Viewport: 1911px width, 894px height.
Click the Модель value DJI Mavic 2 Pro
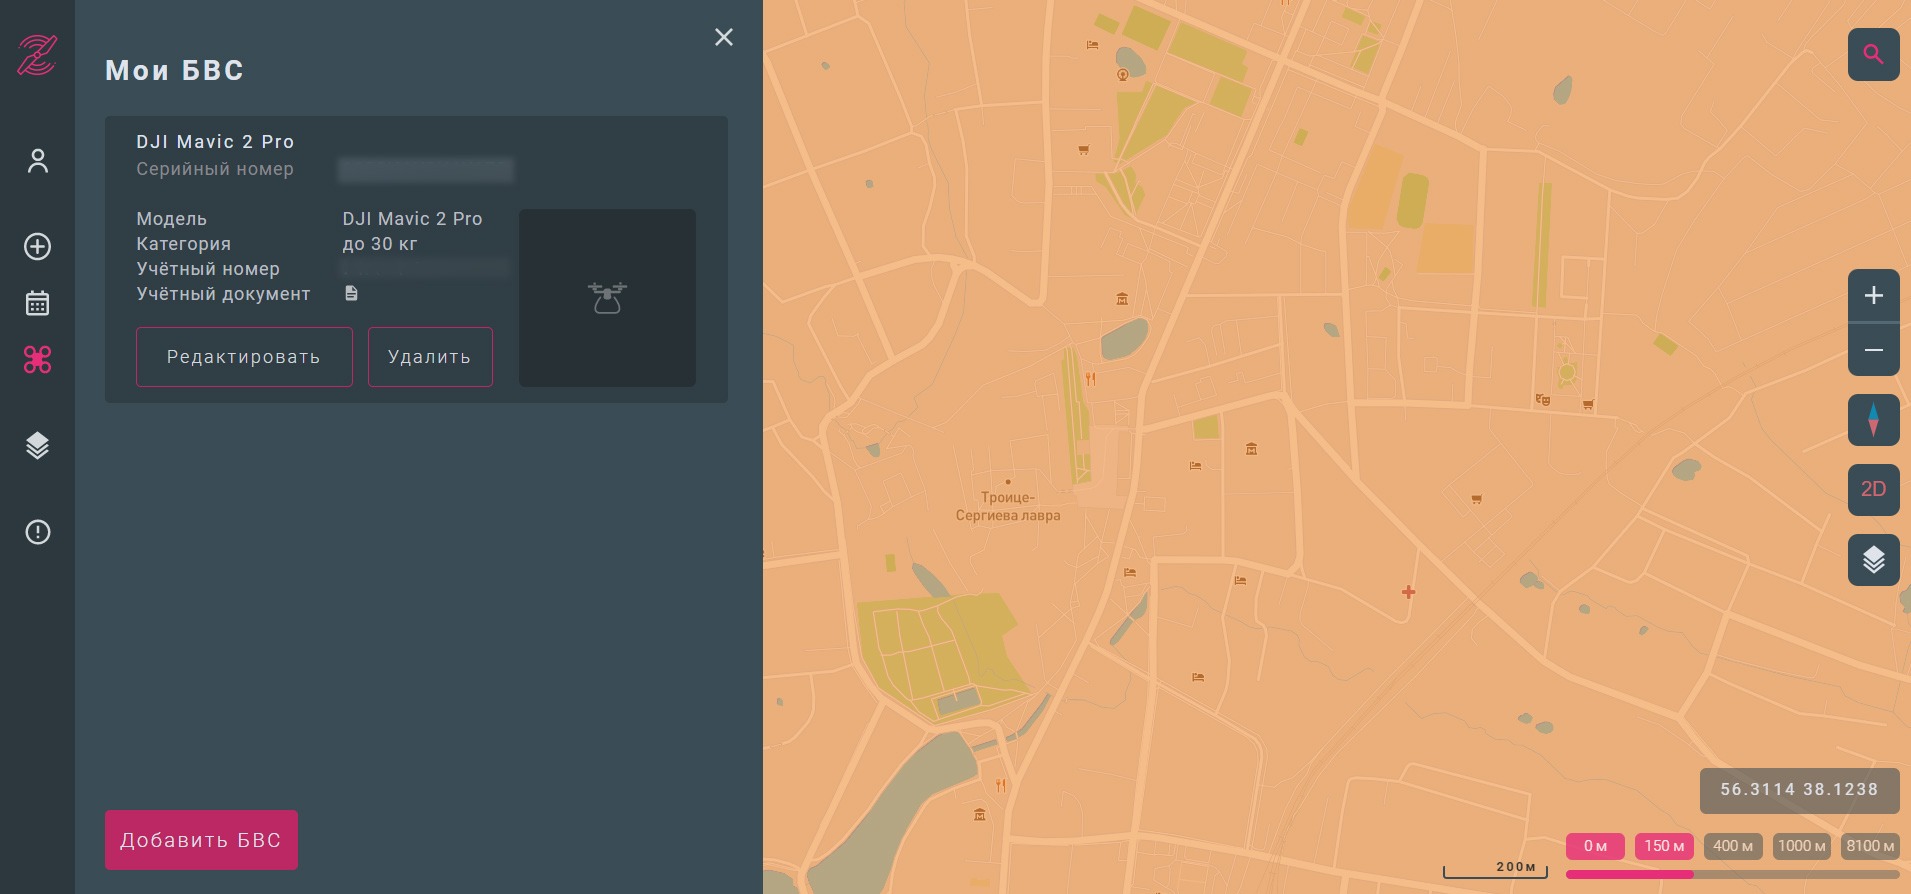click(x=412, y=219)
